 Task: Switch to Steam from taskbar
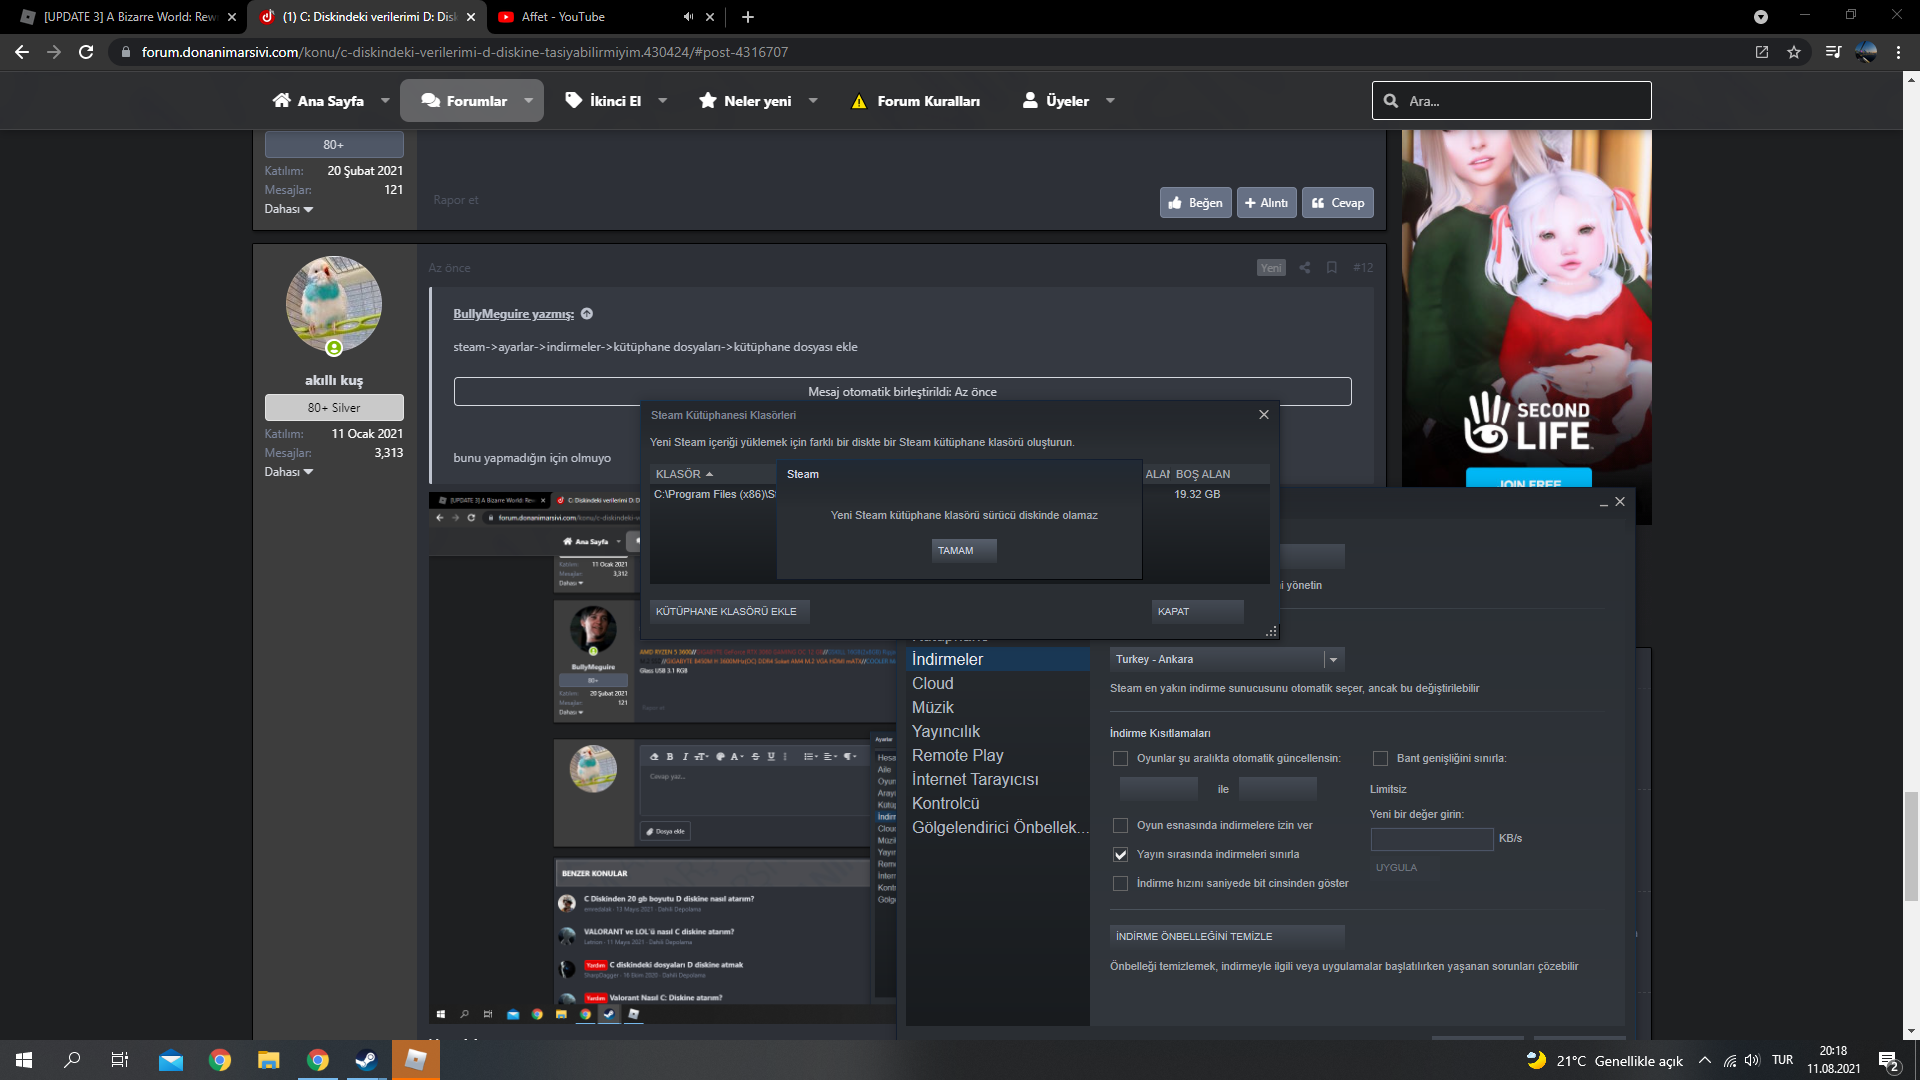366,1060
